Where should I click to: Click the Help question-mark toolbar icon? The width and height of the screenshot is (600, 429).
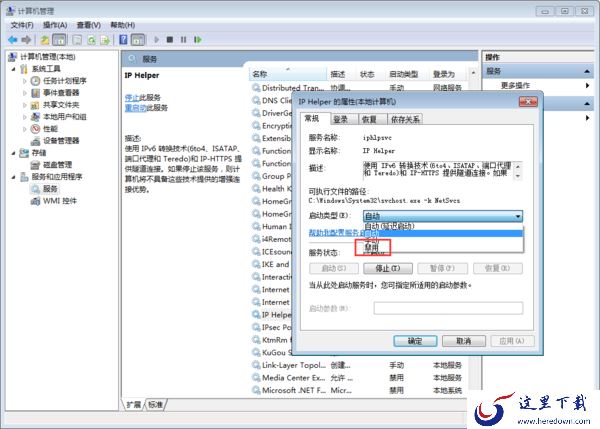click(x=123, y=40)
